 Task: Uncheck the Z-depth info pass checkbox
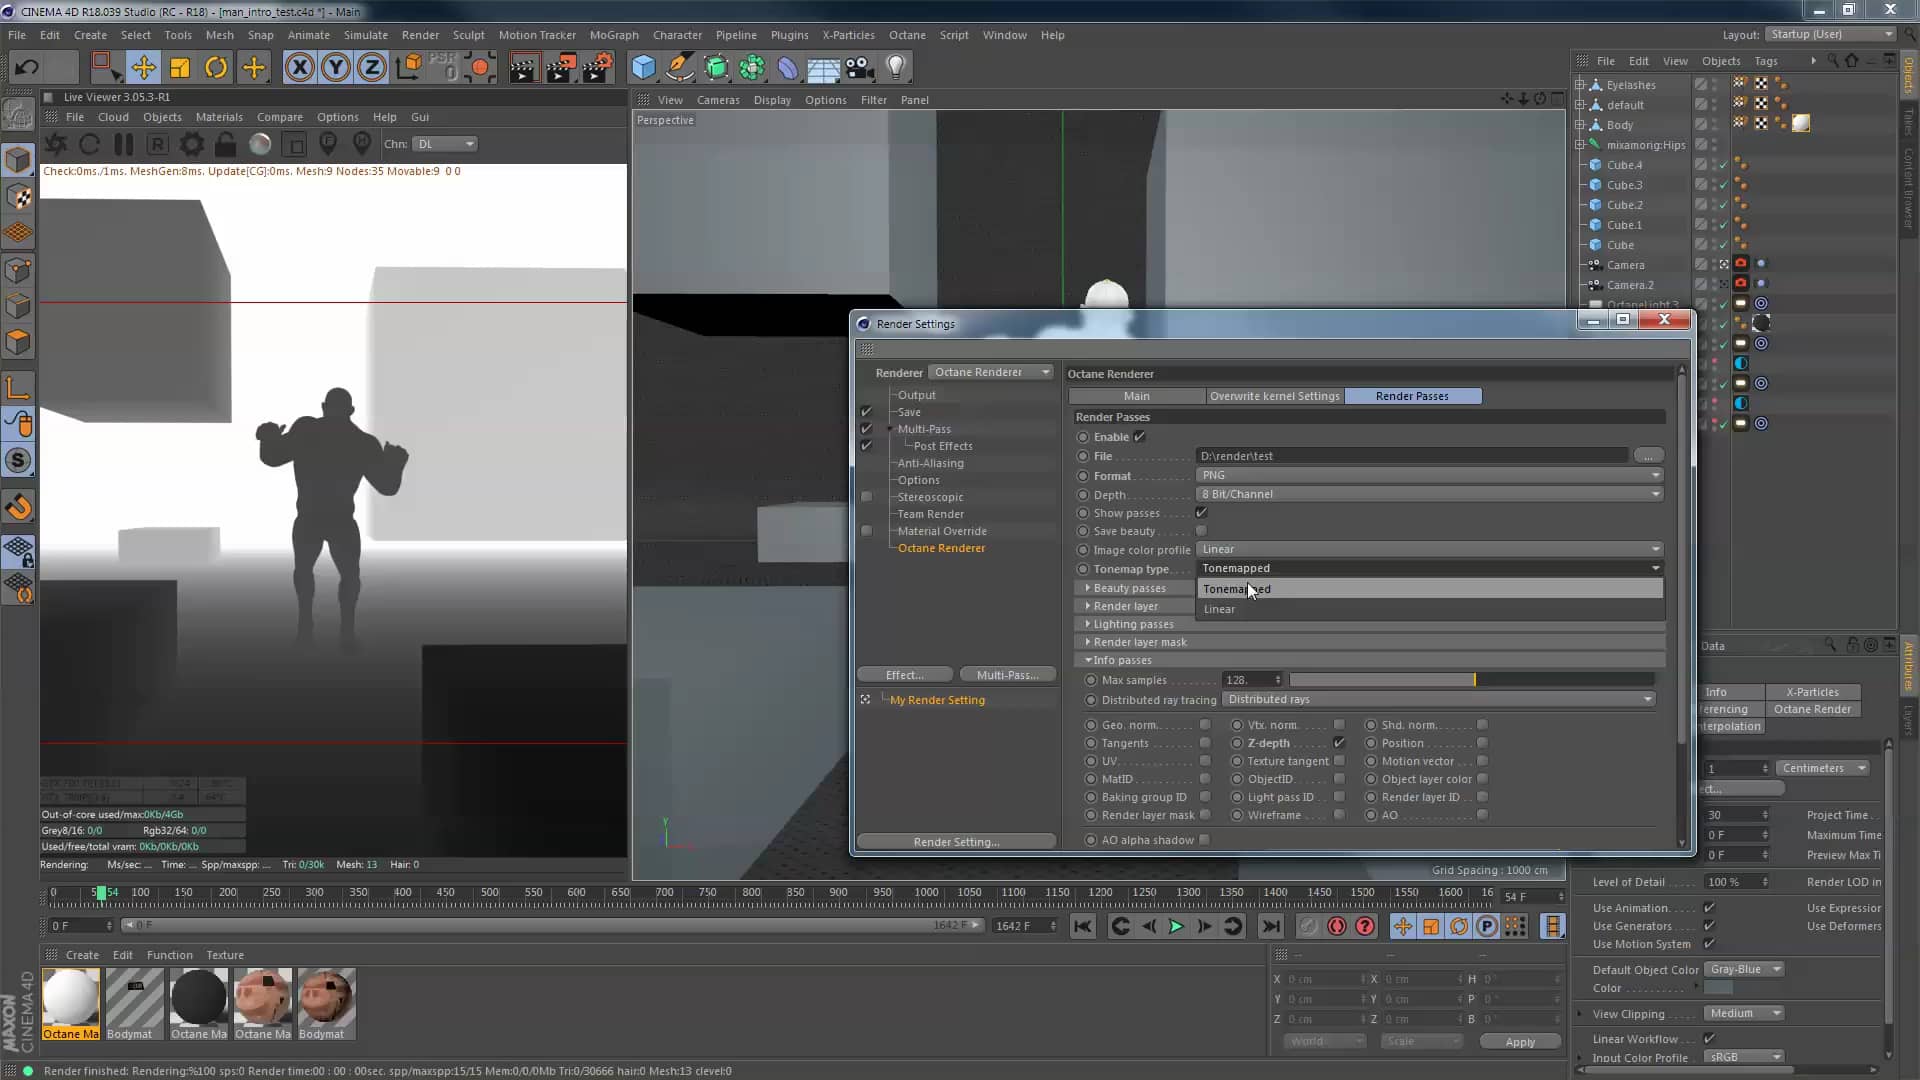tap(1339, 743)
